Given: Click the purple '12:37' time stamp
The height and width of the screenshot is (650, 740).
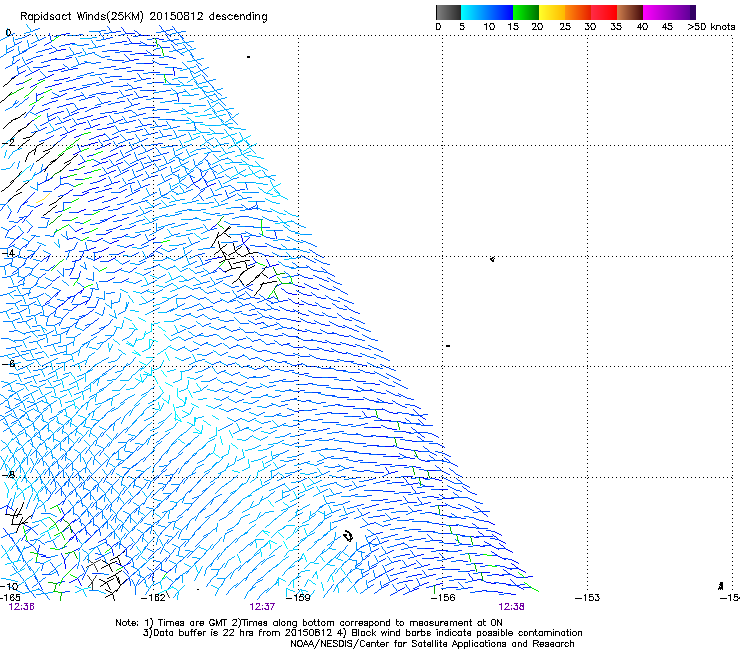Looking at the screenshot, I should coord(262,607).
